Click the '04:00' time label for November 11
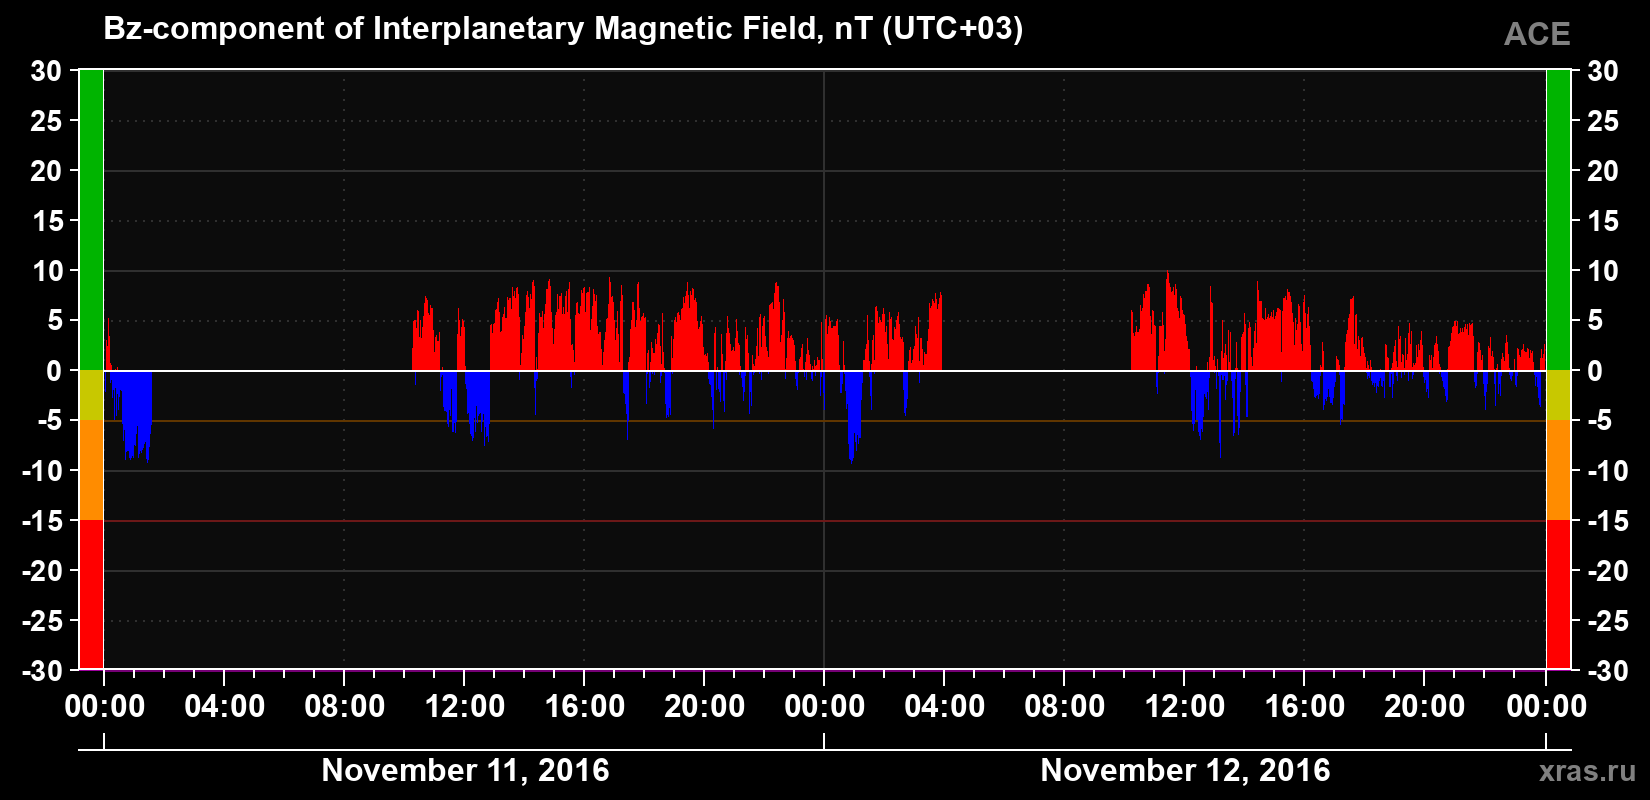 coord(225,707)
